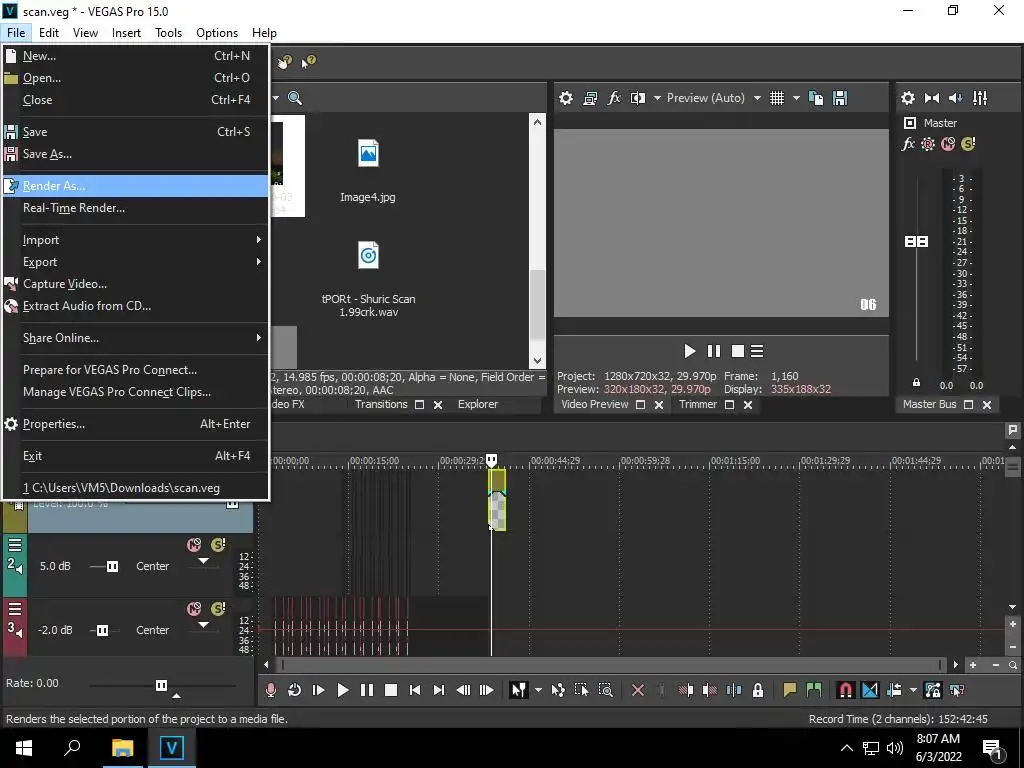
Task: Pause timeline playback
Action: pyautogui.click(x=367, y=690)
